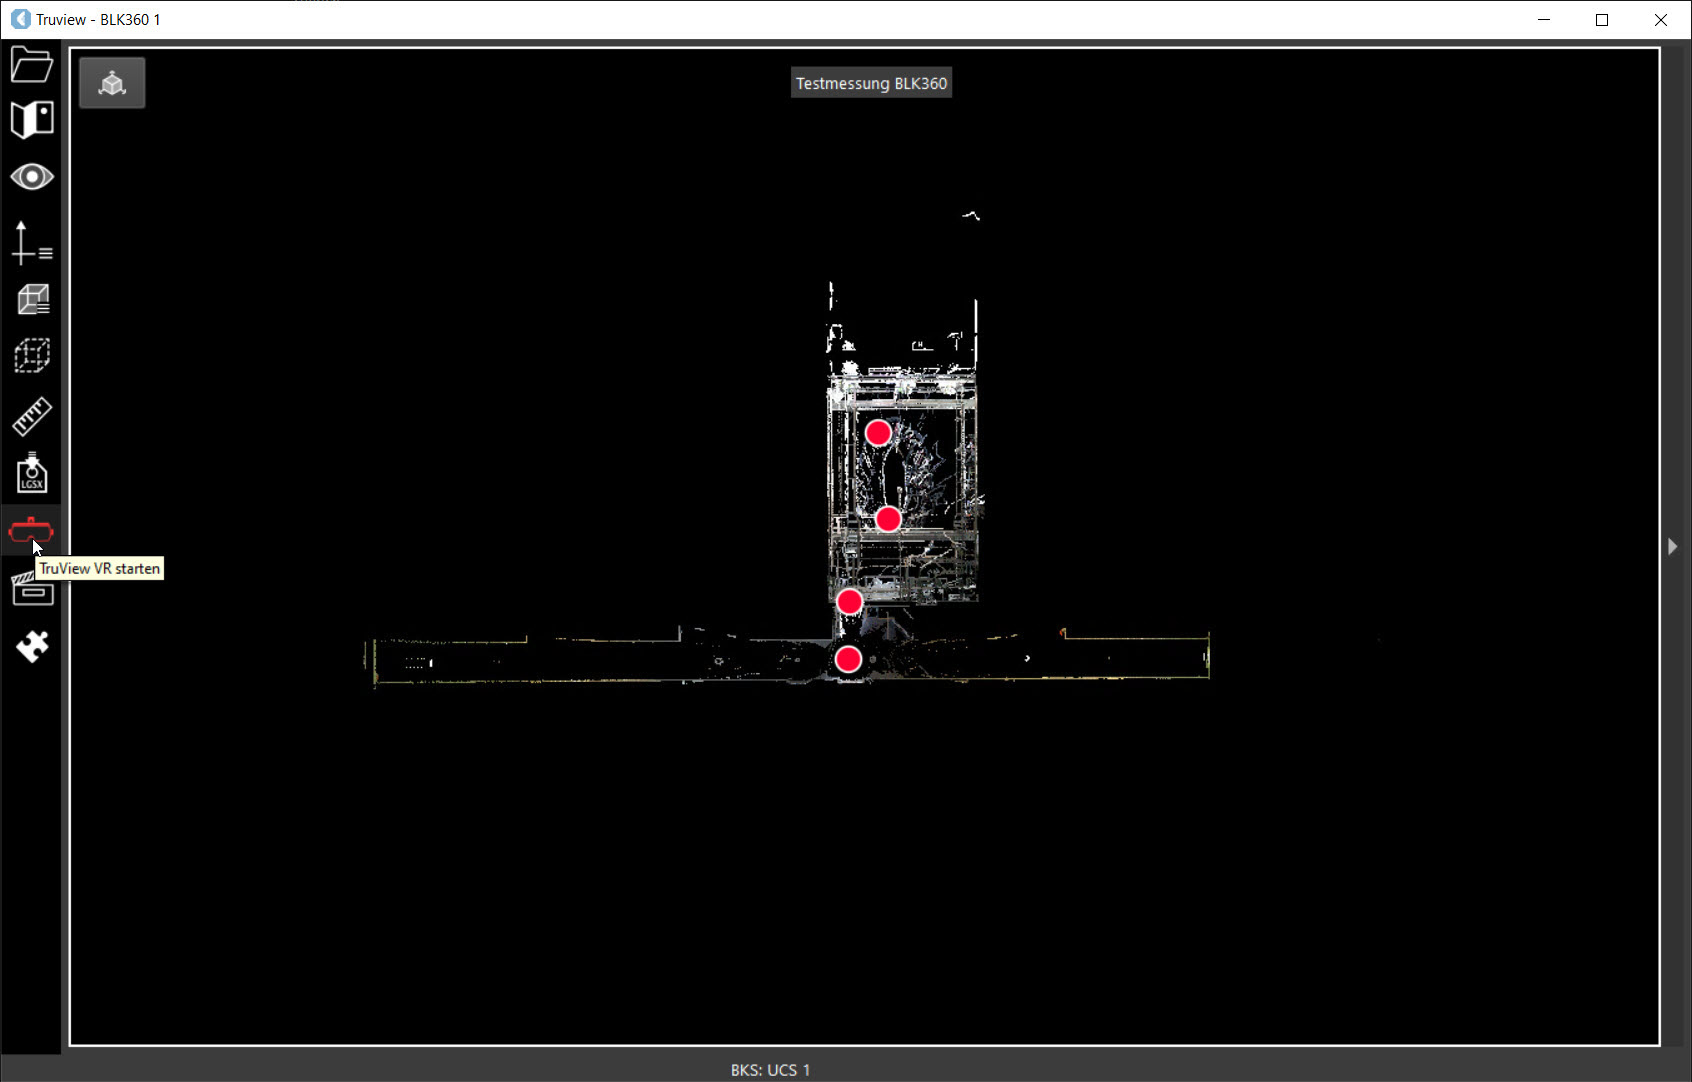The width and height of the screenshot is (1692, 1082).
Task: Select the second red scan marker from top
Action: click(x=888, y=519)
